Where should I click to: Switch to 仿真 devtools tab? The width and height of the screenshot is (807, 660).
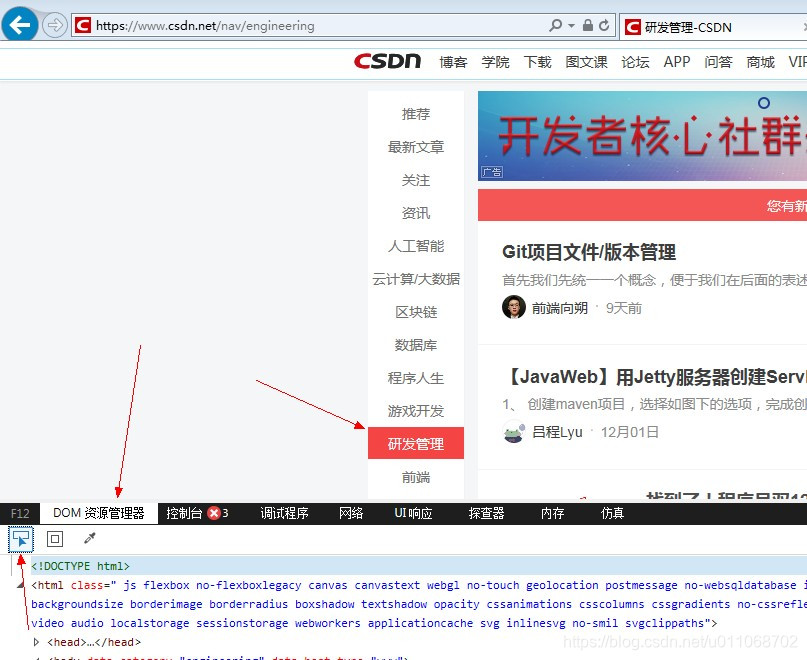(x=612, y=513)
